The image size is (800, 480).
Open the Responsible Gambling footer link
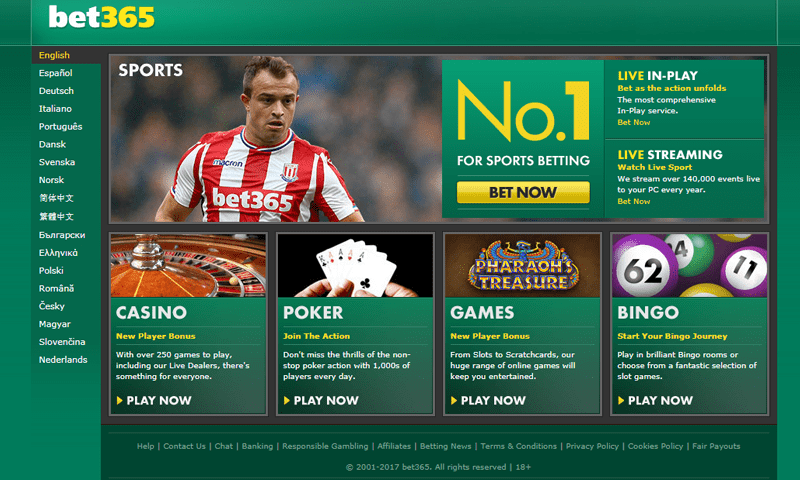pyautogui.click(x=325, y=446)
